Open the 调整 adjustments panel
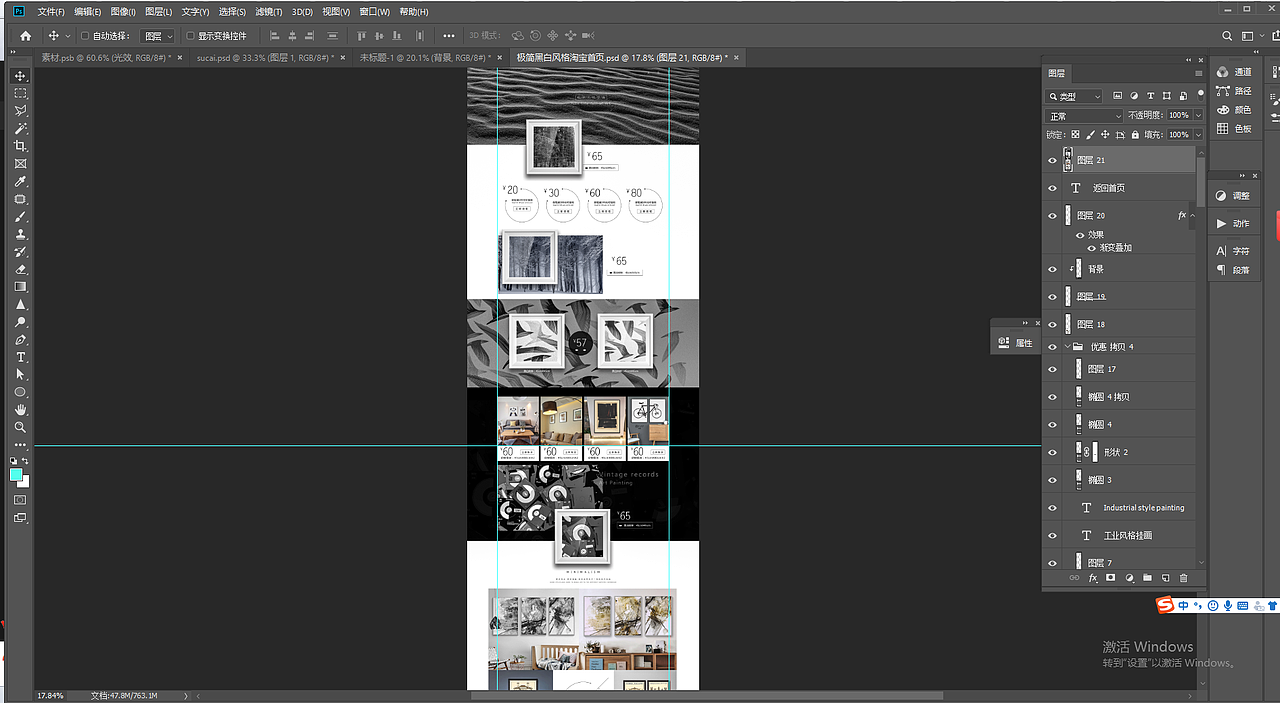 (x=1233, y=196)
